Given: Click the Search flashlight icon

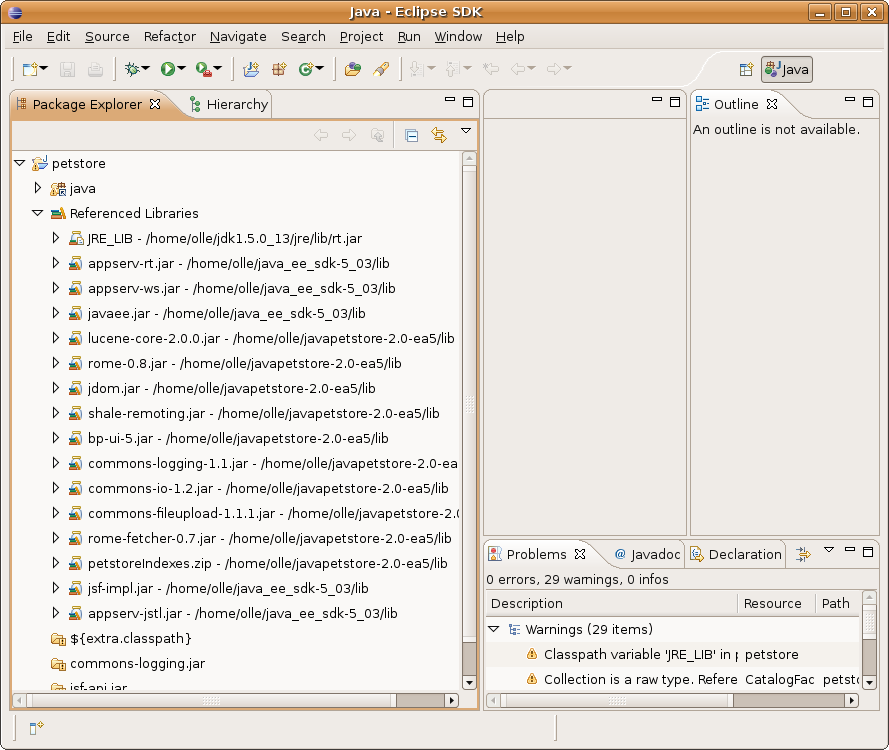Looking at the screenshot, I should coord(381,69).
